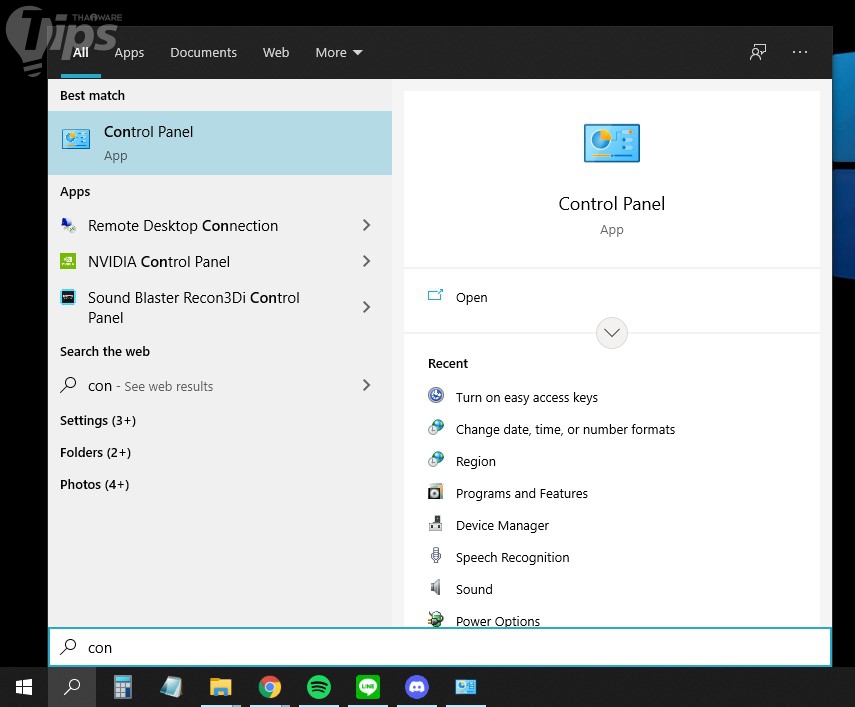Click the Speech Recognition microphone icon

pyautogui.click(x=436, y=555)
